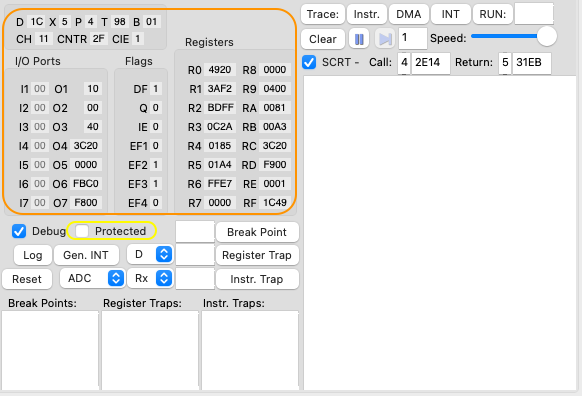Toggle the SCRT checkbox
Image resolution: width=582 pixels, height=396 pixels.
[309, 62]
